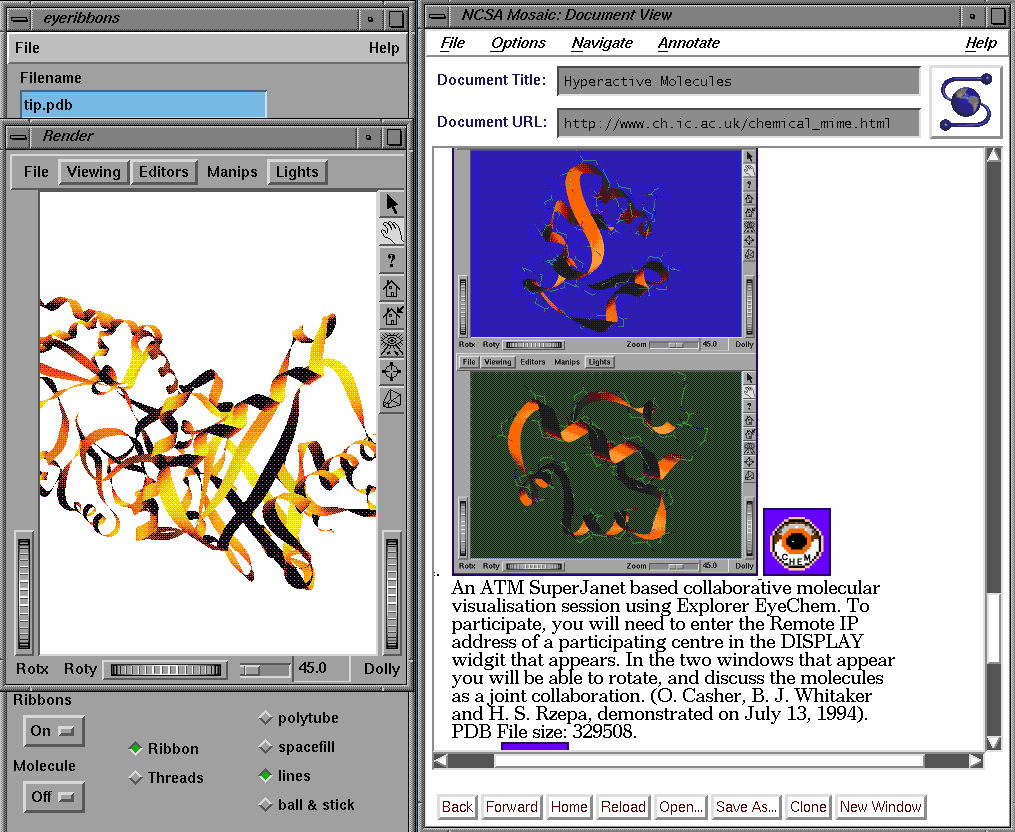
Task: Reset view with the house home icon
Action: coord(392,288)
